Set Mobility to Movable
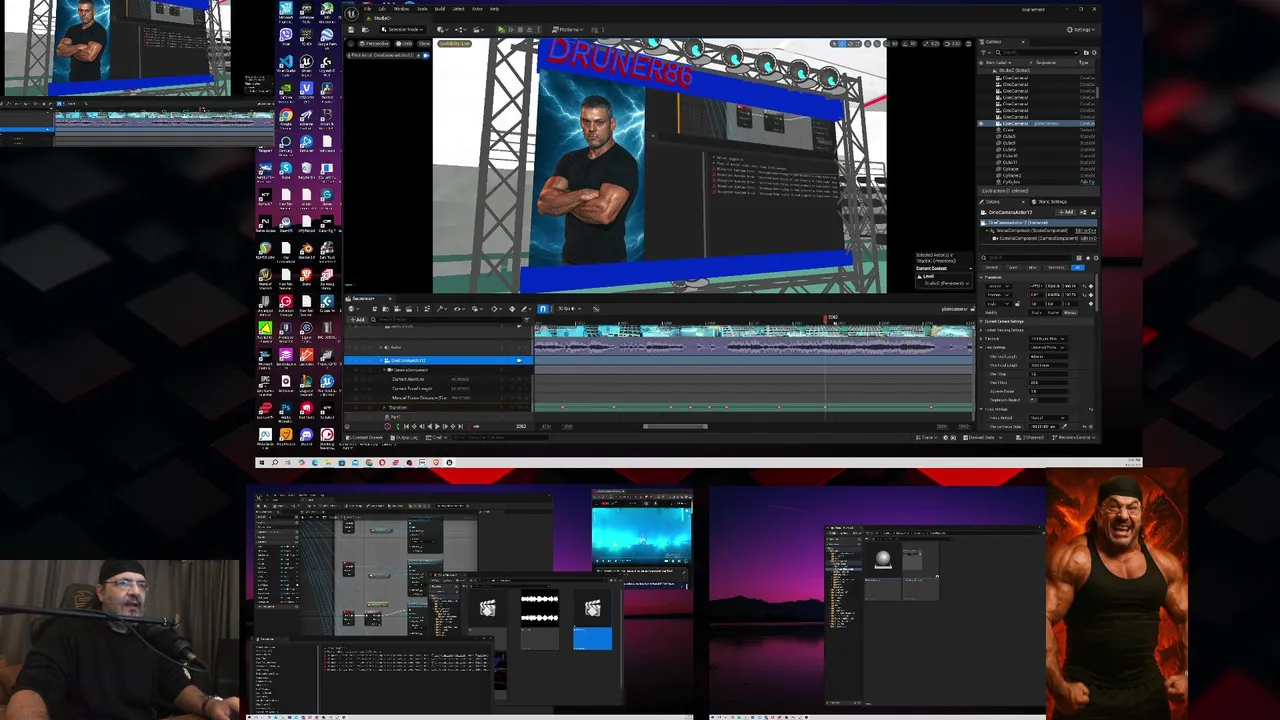Image resolution: width=1280 pixels, height=720 pixels. pyautogui.click(x=1070, y=313)
